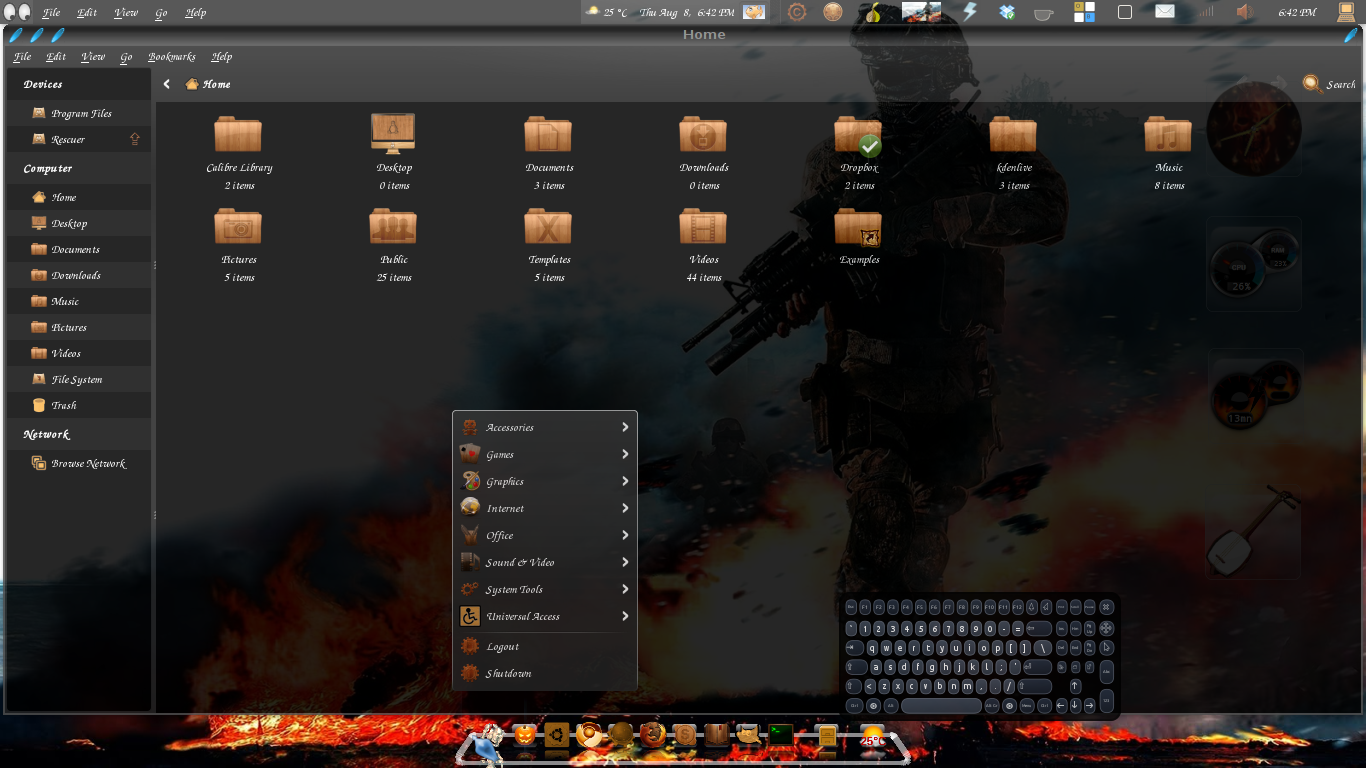The height and width of the screenshot is (768, 1366).
Task: Select Videos in the sidebar
Action: coord(79,353)
